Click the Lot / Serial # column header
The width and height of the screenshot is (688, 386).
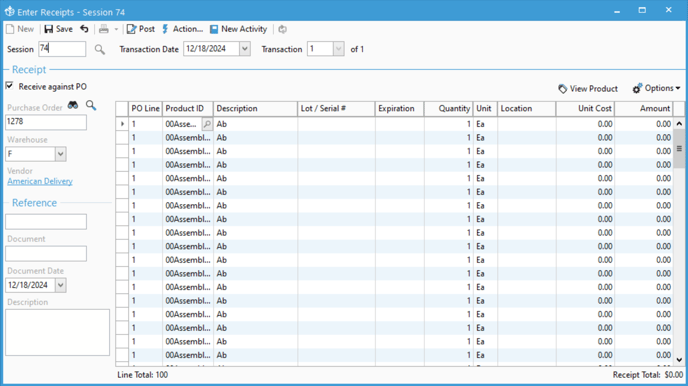pyautogui.click(x=337, y=108)
